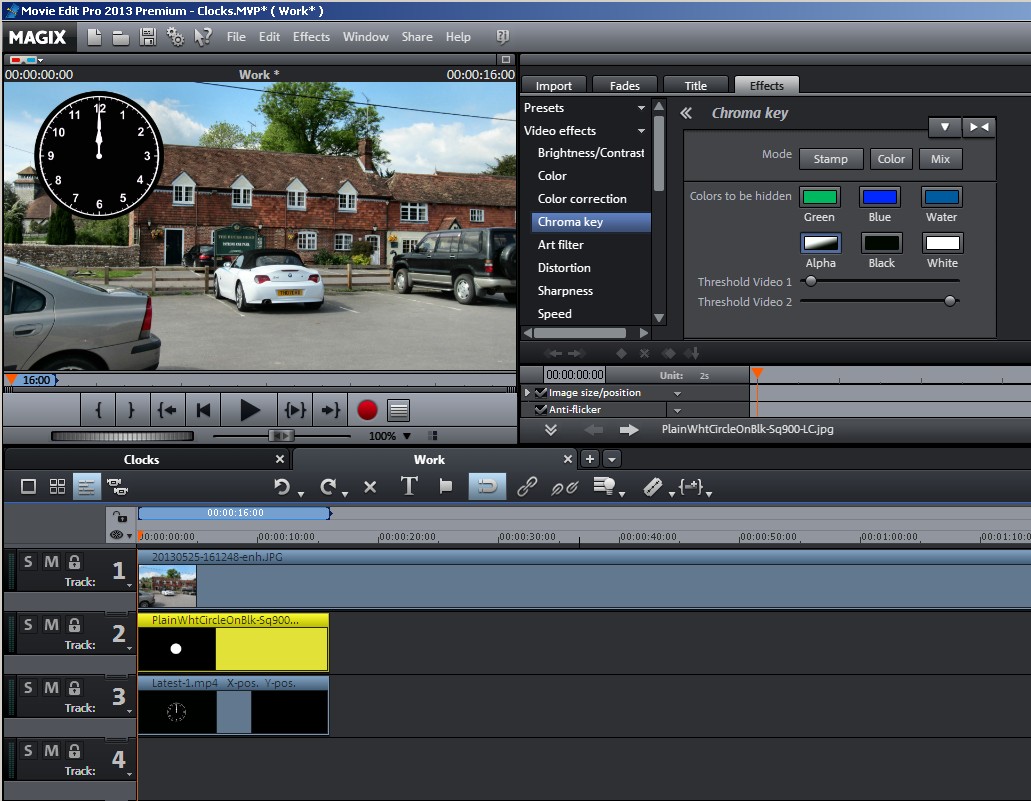Click the red Record button

coord(367,410)
